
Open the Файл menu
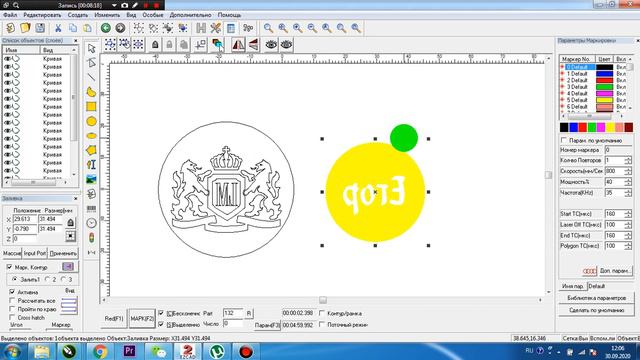[x=10, y=15]
